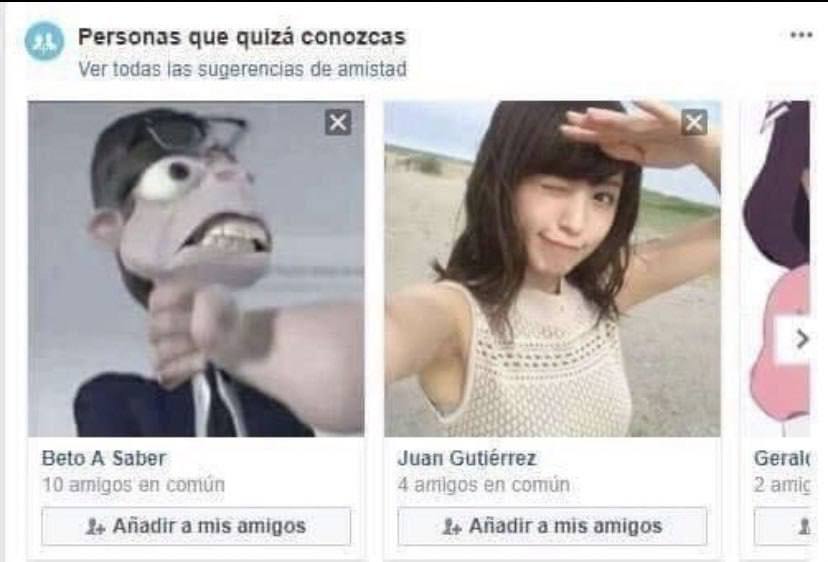
Task: Show next suggestions with right arrow
Action: coord(801,339)
